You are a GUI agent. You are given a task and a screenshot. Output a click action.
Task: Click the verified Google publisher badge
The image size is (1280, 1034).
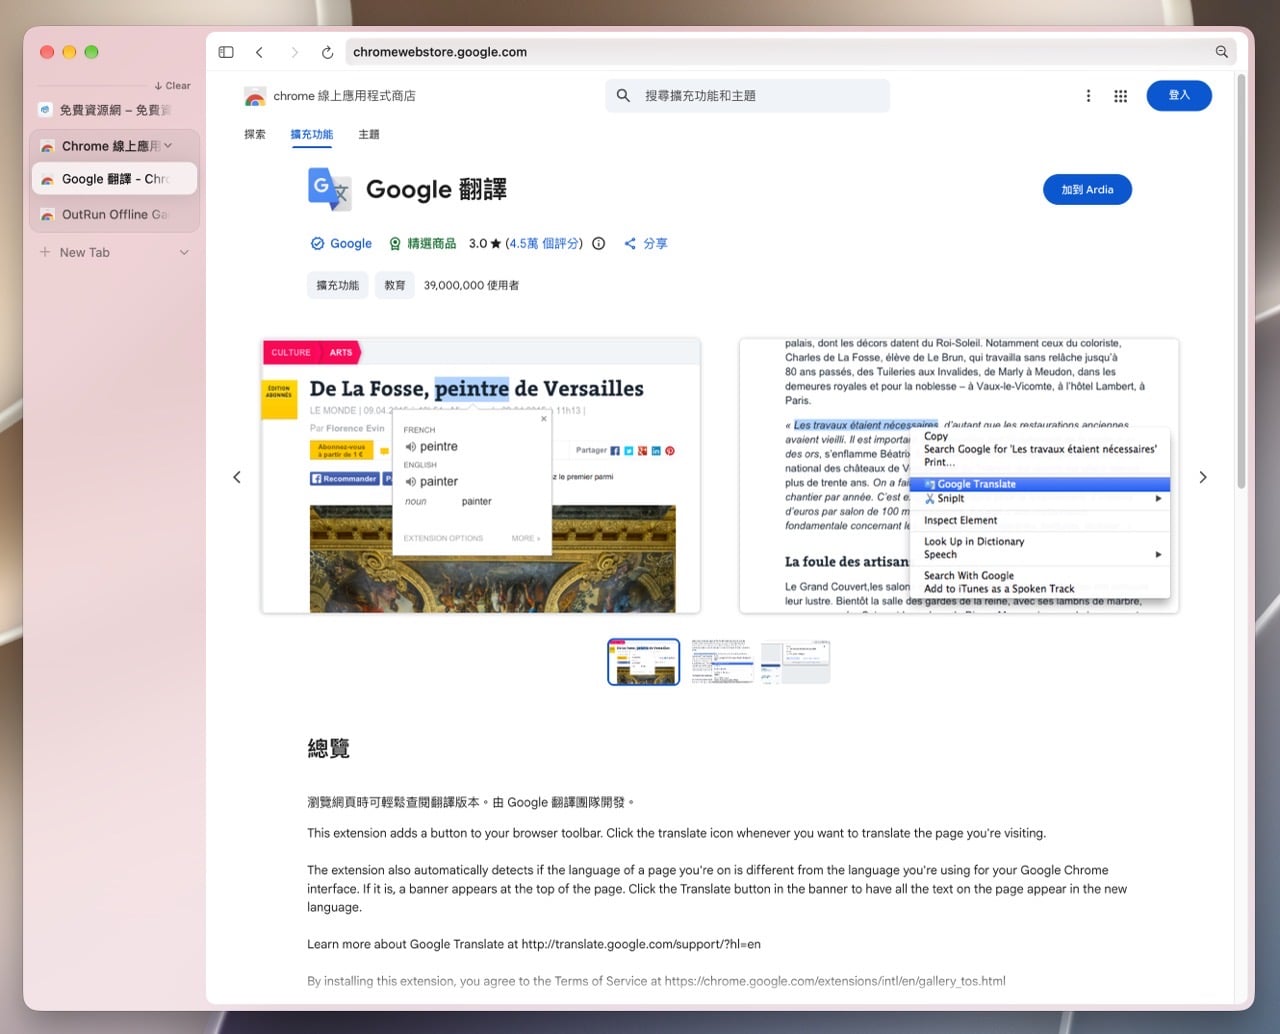[341, 243]
